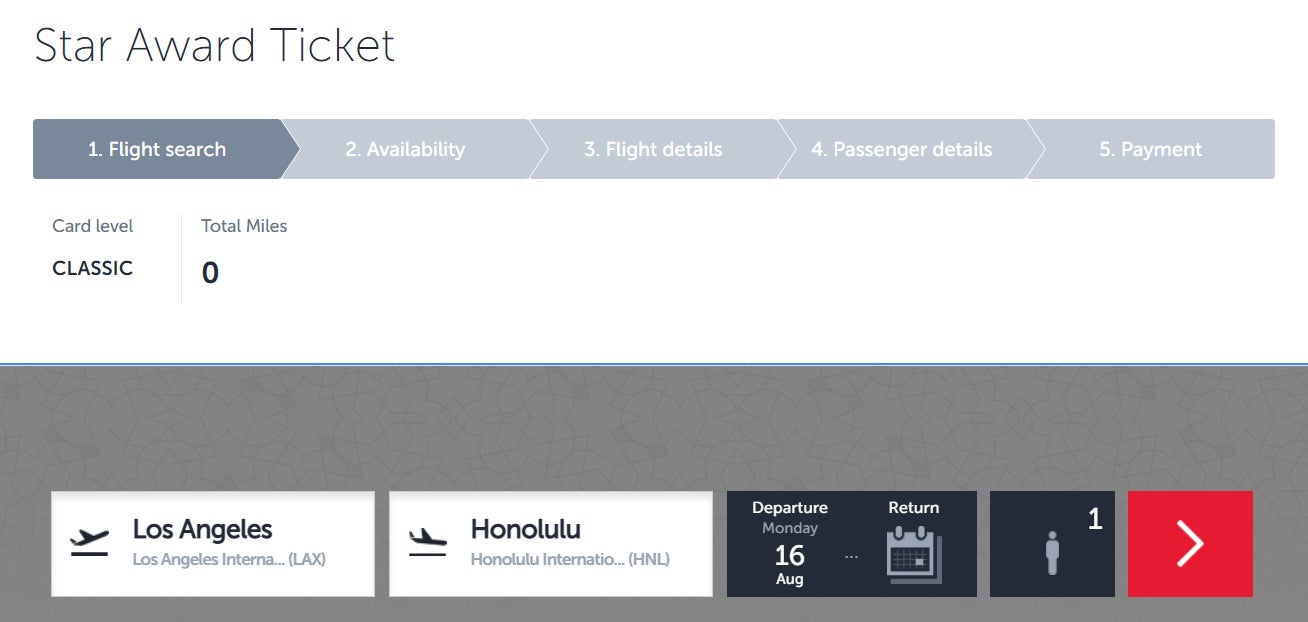1308x622 pixels.
Task: Click the Star Award Ticket heading
Action: [215, 46]
